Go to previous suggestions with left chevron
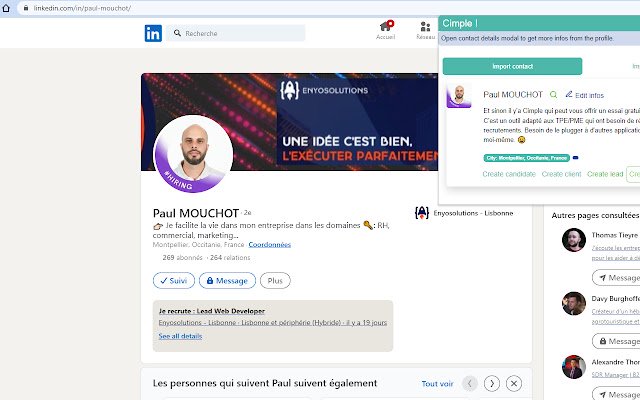 tap(470, 384)
